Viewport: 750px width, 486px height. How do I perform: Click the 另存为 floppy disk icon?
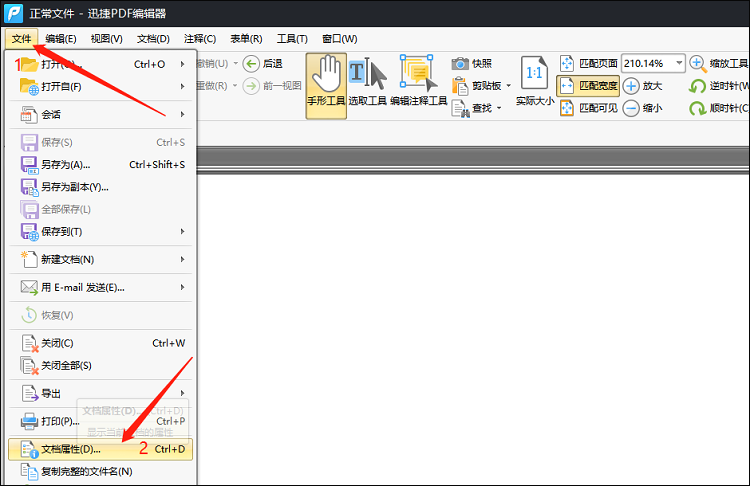coord(29,165)
